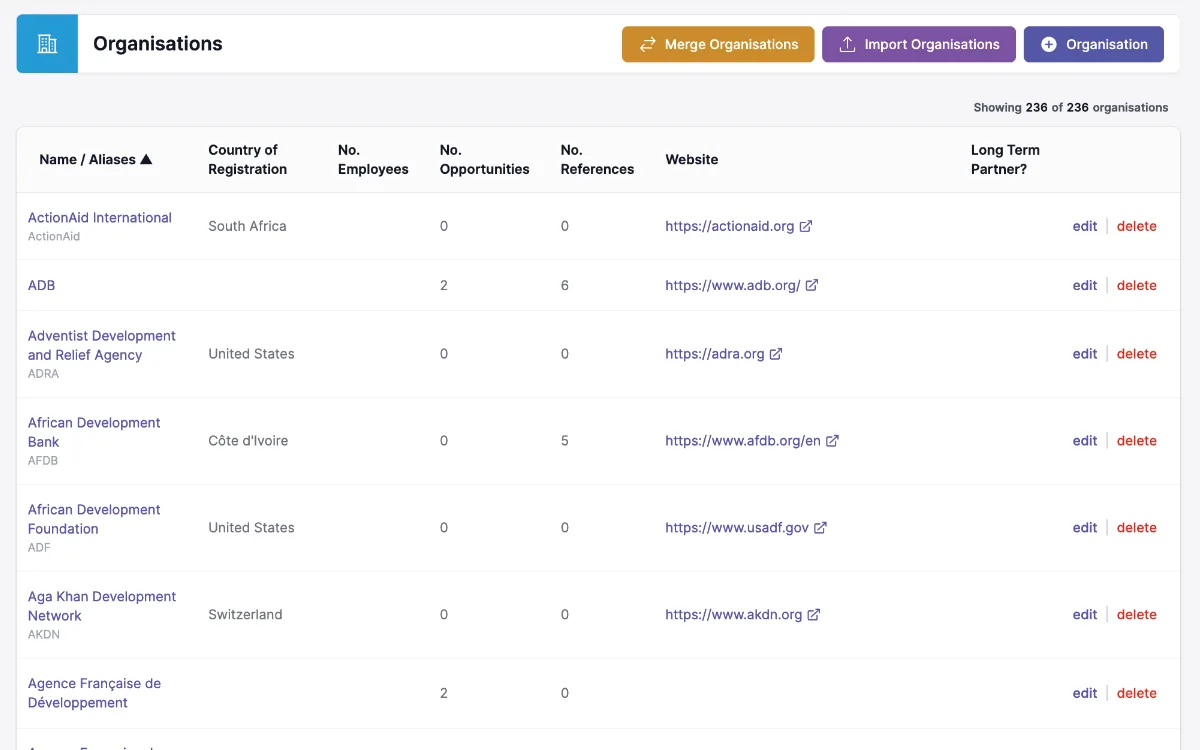Delete the African Development Foundation row
This screenshot has height=750, width=1200.
coord(1137,528)
